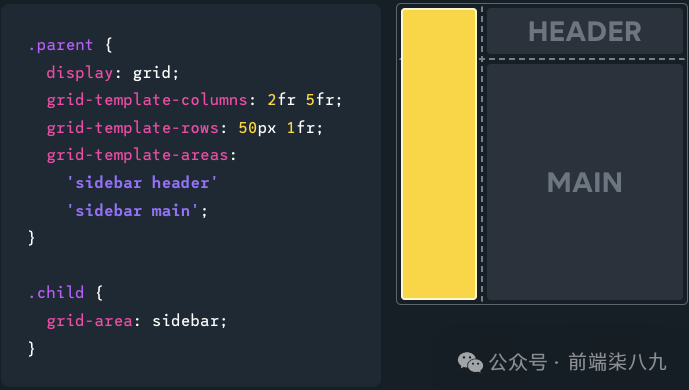Screen dimensions: 689x390
Task: Click the sidebar value in .child rule
Action: pos(185,321)
